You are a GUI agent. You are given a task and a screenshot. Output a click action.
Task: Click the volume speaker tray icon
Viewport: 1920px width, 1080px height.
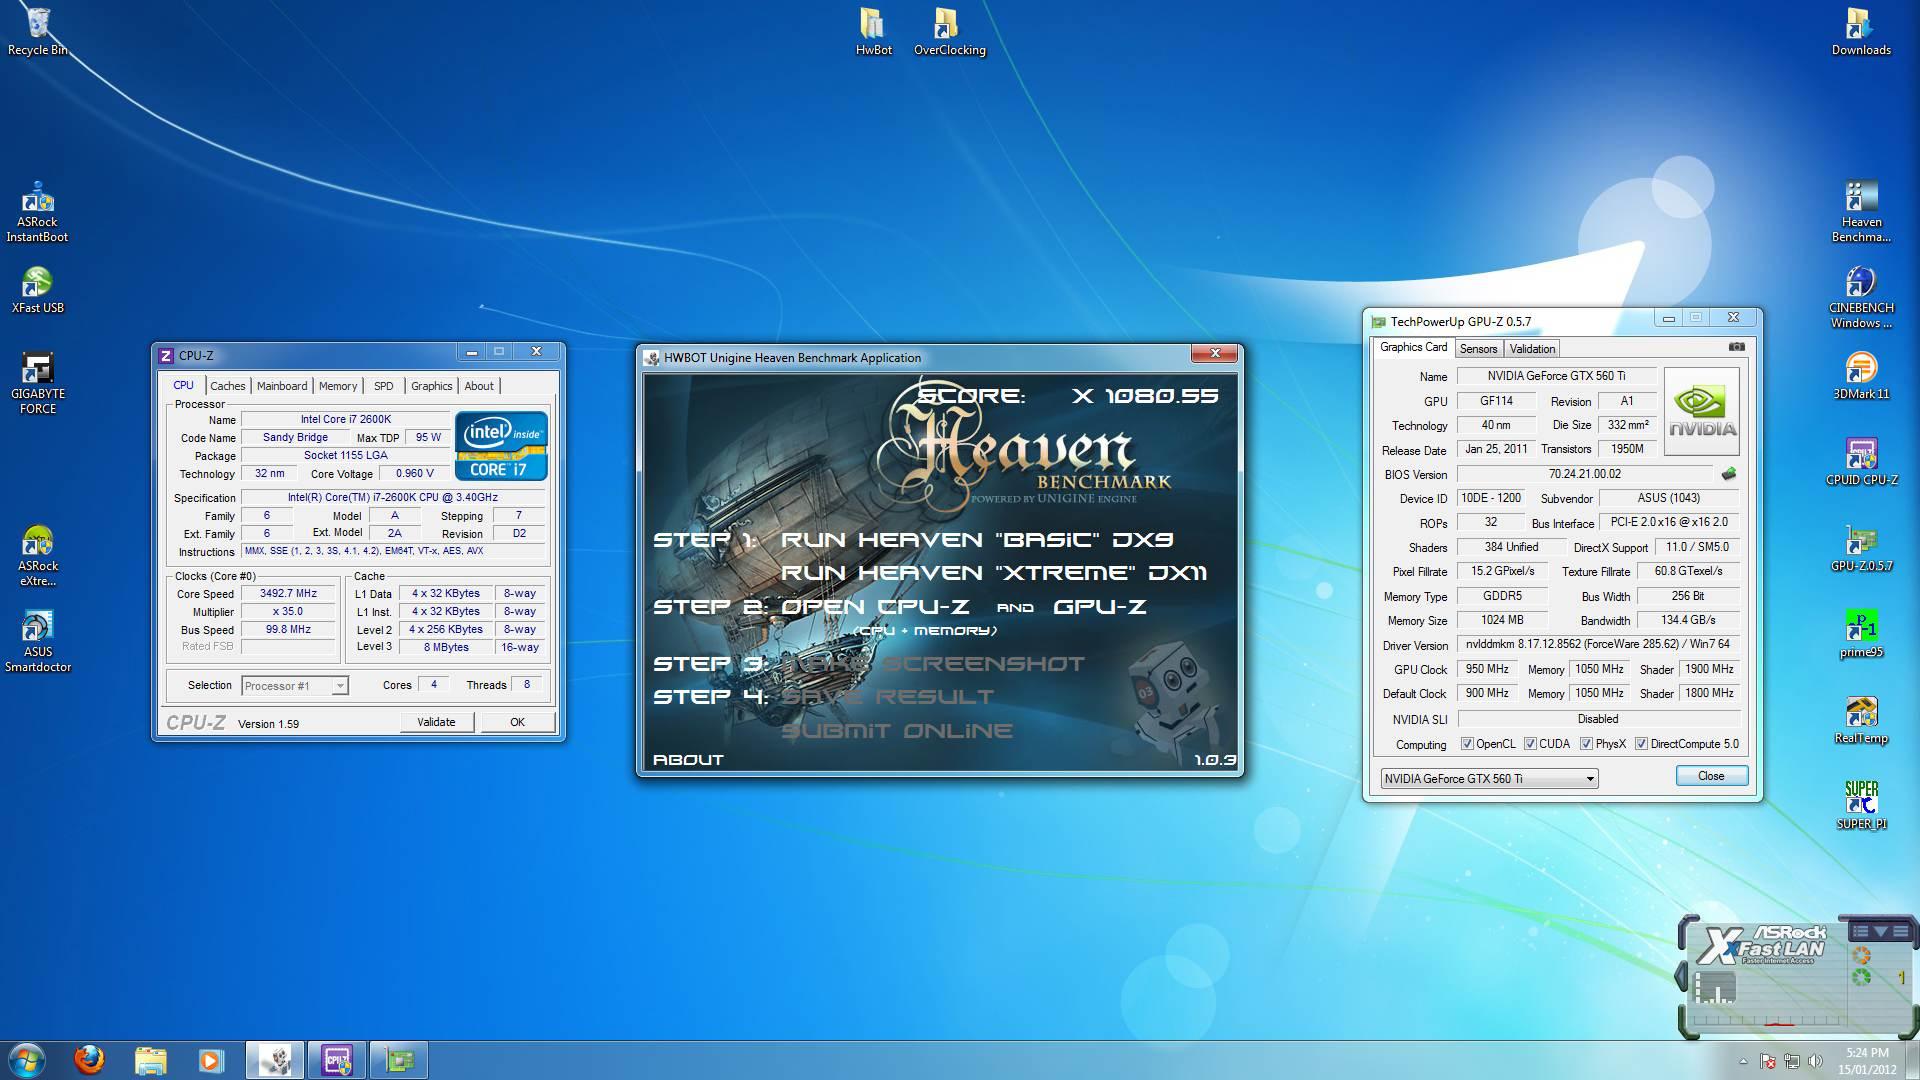(x=1814, y=1061)
